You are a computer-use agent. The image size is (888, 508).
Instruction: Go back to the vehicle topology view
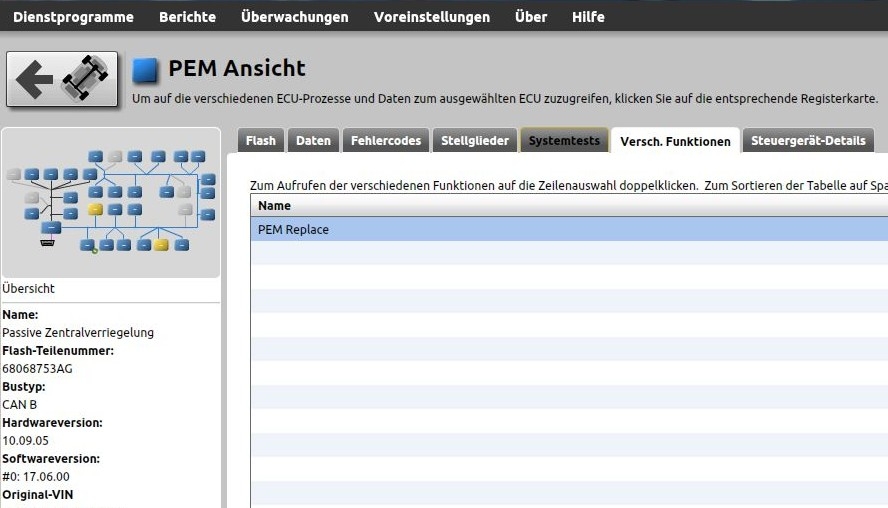coord(62,79)
